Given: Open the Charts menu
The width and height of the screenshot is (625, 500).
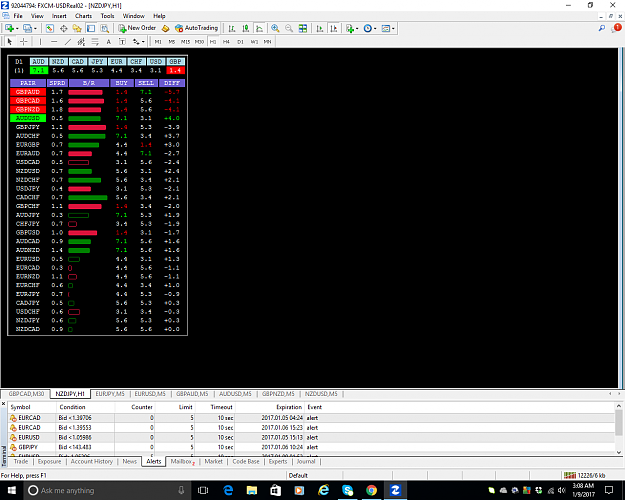Looking at the screenshot, I should 83,16.
